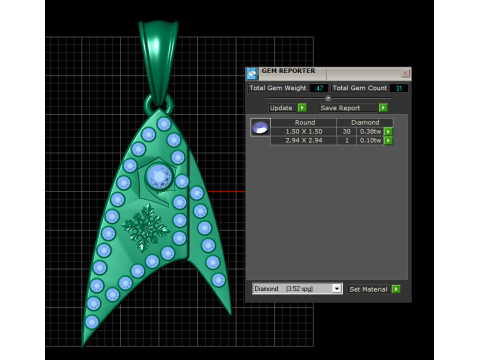Click the Diamond column header
Viewport: 480px width, 360px height.
tap(365, 122)
